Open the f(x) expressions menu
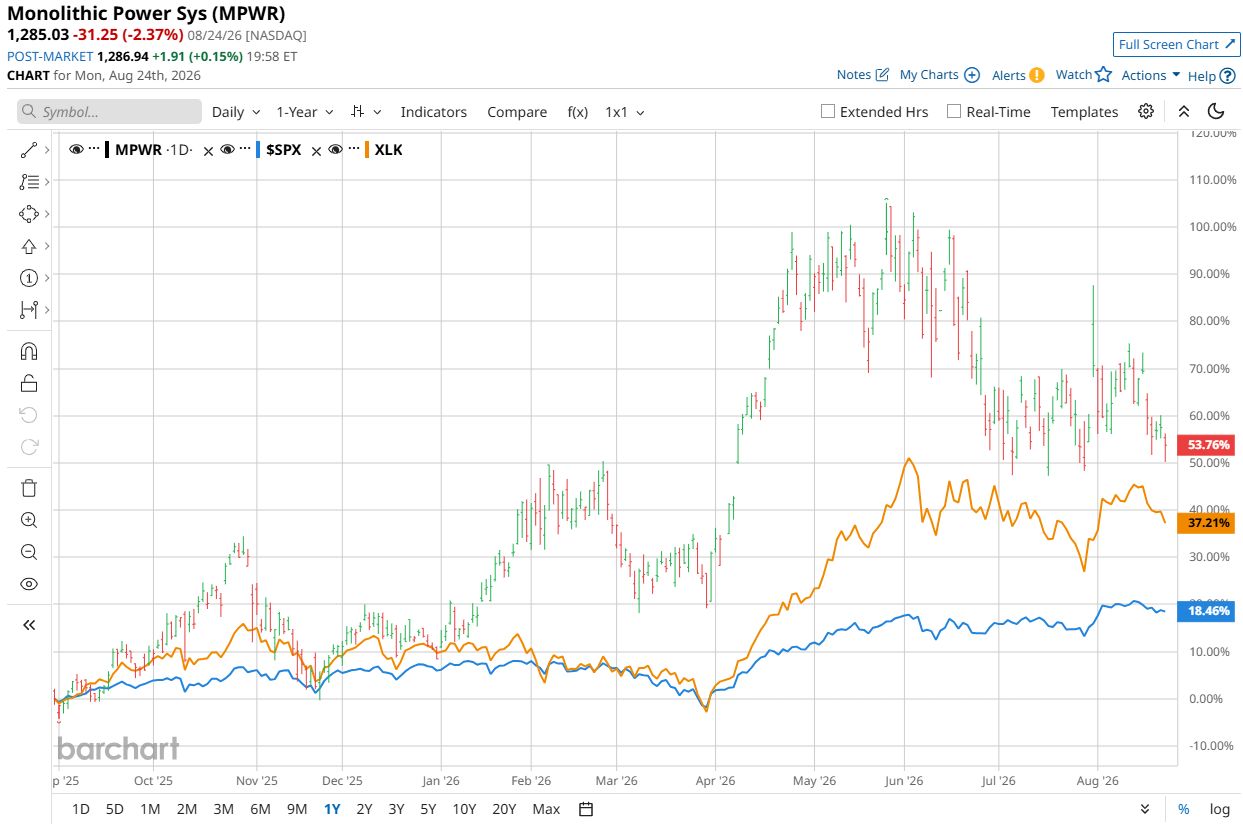Viewport: 1243px width, 832px height. pyautogui.click(x=578, y=112)
